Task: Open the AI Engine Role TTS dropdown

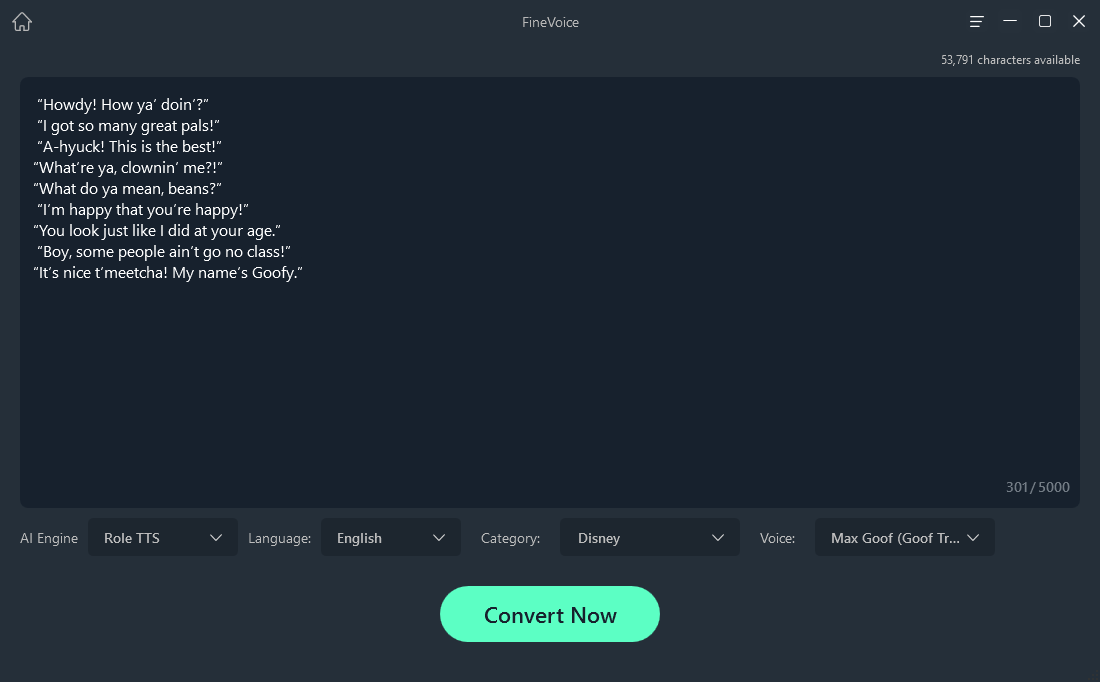Action: (163, 537)
